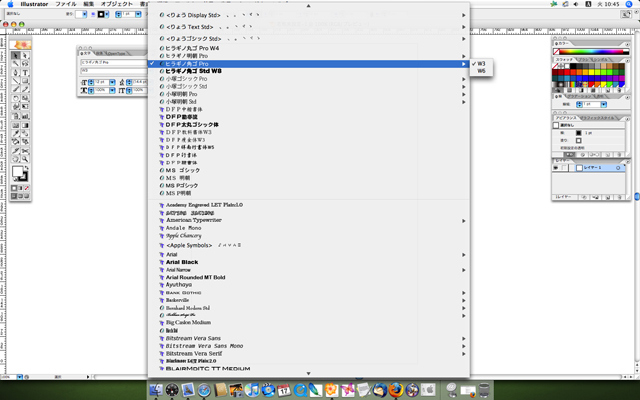
Task: Select the Zoom magnifier tool
Action: pos(25,159)
